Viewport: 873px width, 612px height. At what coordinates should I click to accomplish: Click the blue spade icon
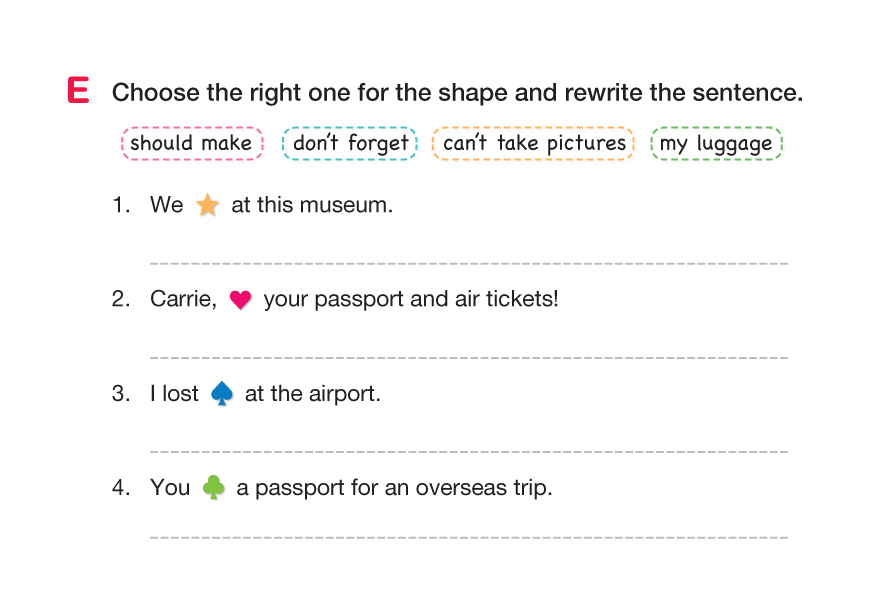[x=222, y=394]
